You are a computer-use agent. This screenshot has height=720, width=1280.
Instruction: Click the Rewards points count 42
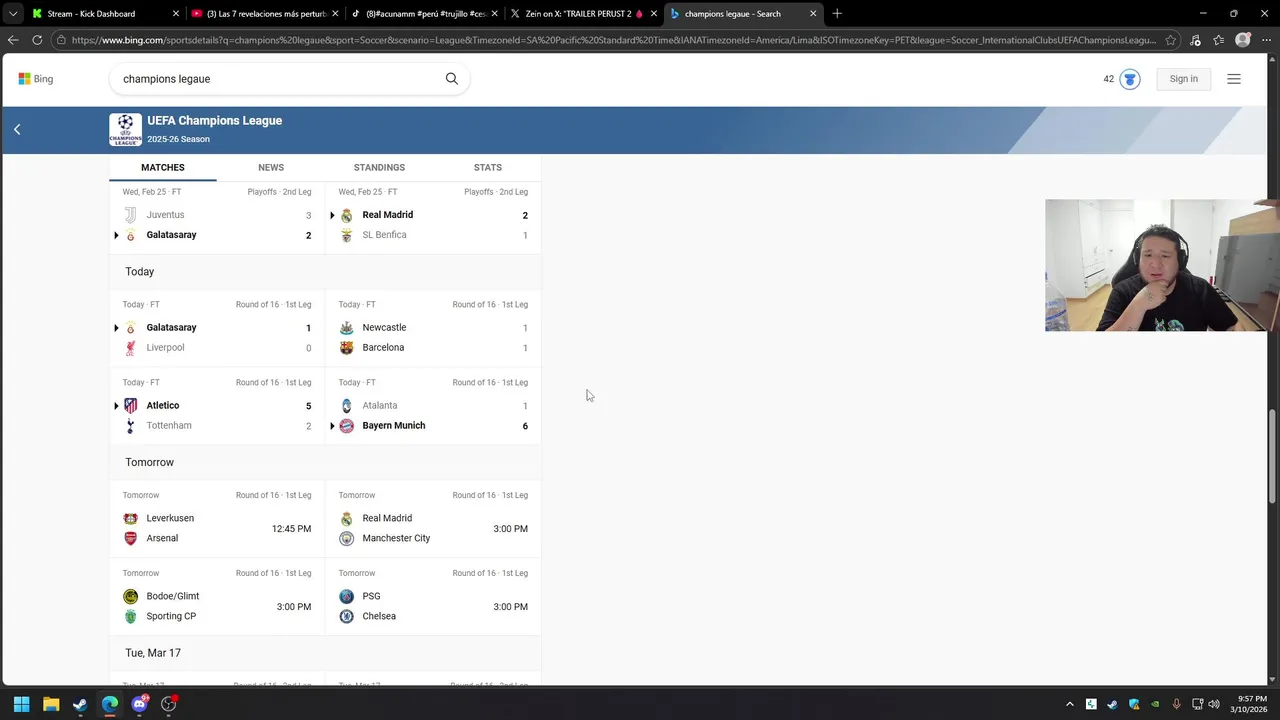click(1108, 79)
